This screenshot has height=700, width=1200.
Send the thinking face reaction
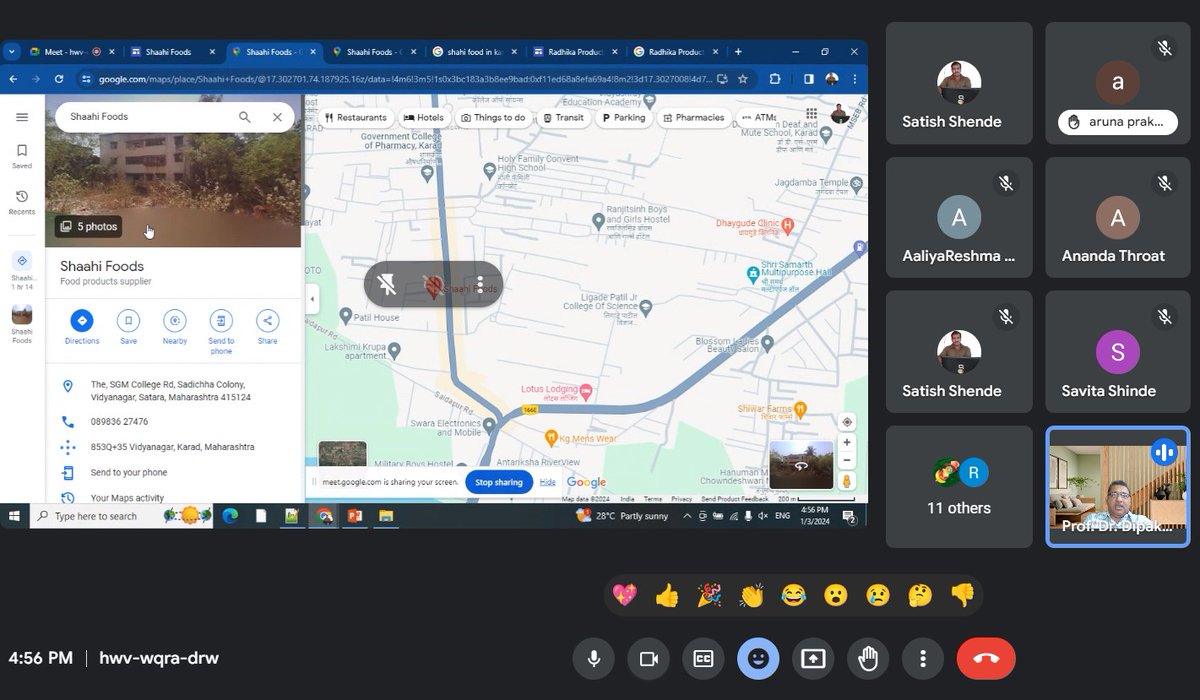920,596
